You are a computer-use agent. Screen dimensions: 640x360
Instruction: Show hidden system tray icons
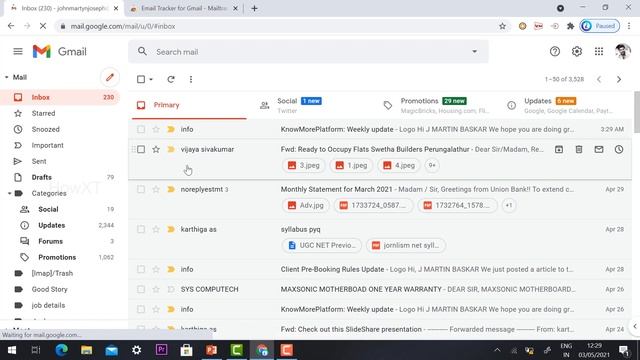(497, 350)
